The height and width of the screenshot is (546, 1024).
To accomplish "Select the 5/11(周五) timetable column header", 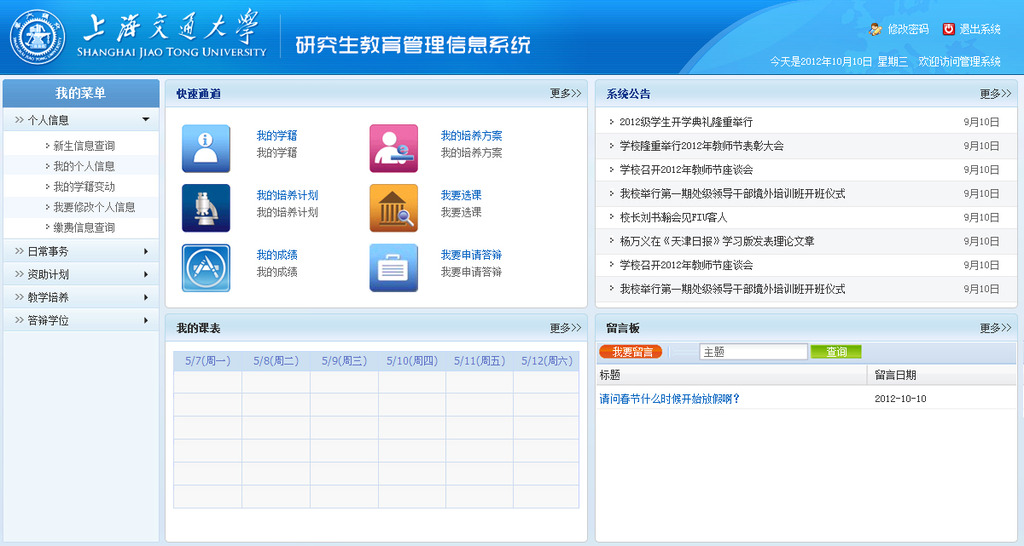I will tap(479, 361).
